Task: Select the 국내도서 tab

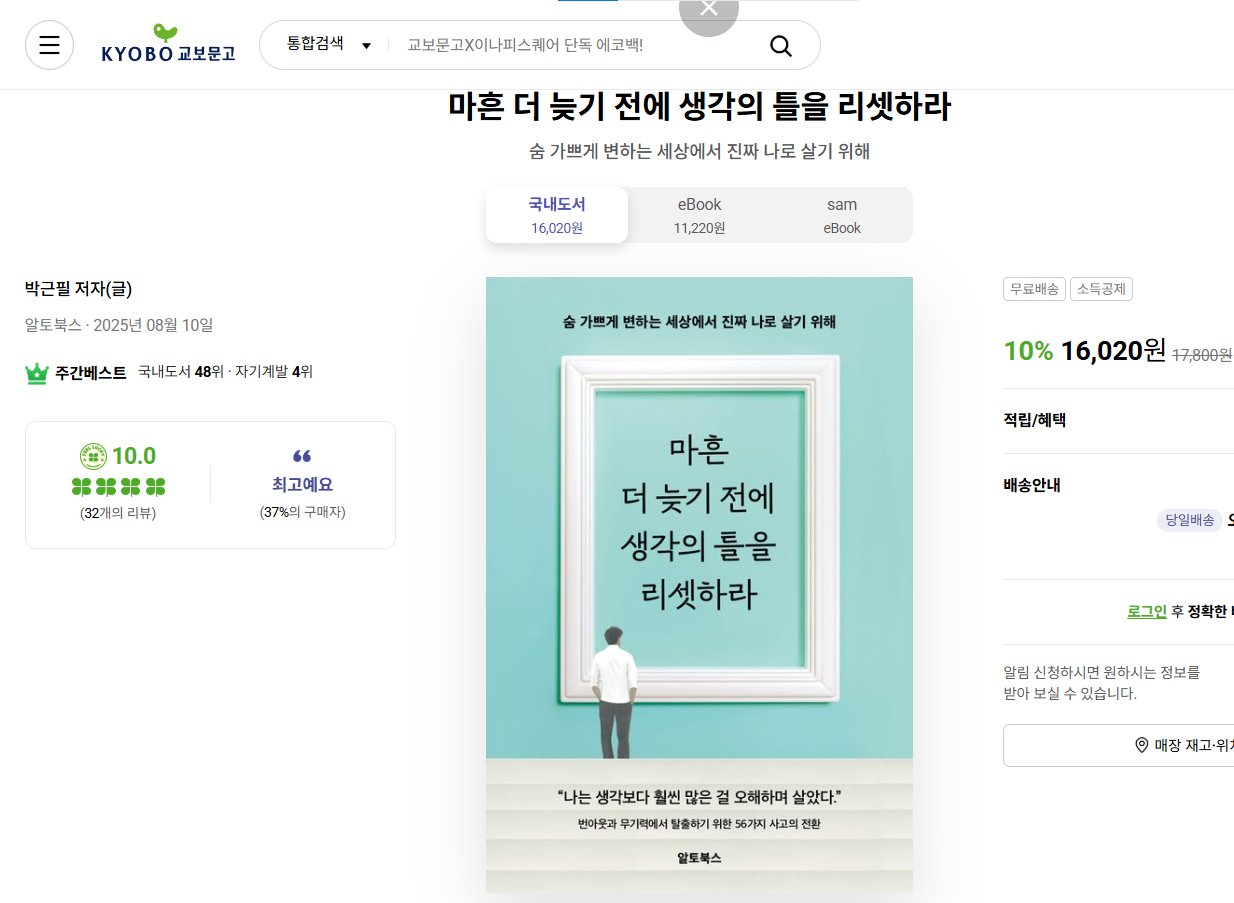Action: [557, 215]
